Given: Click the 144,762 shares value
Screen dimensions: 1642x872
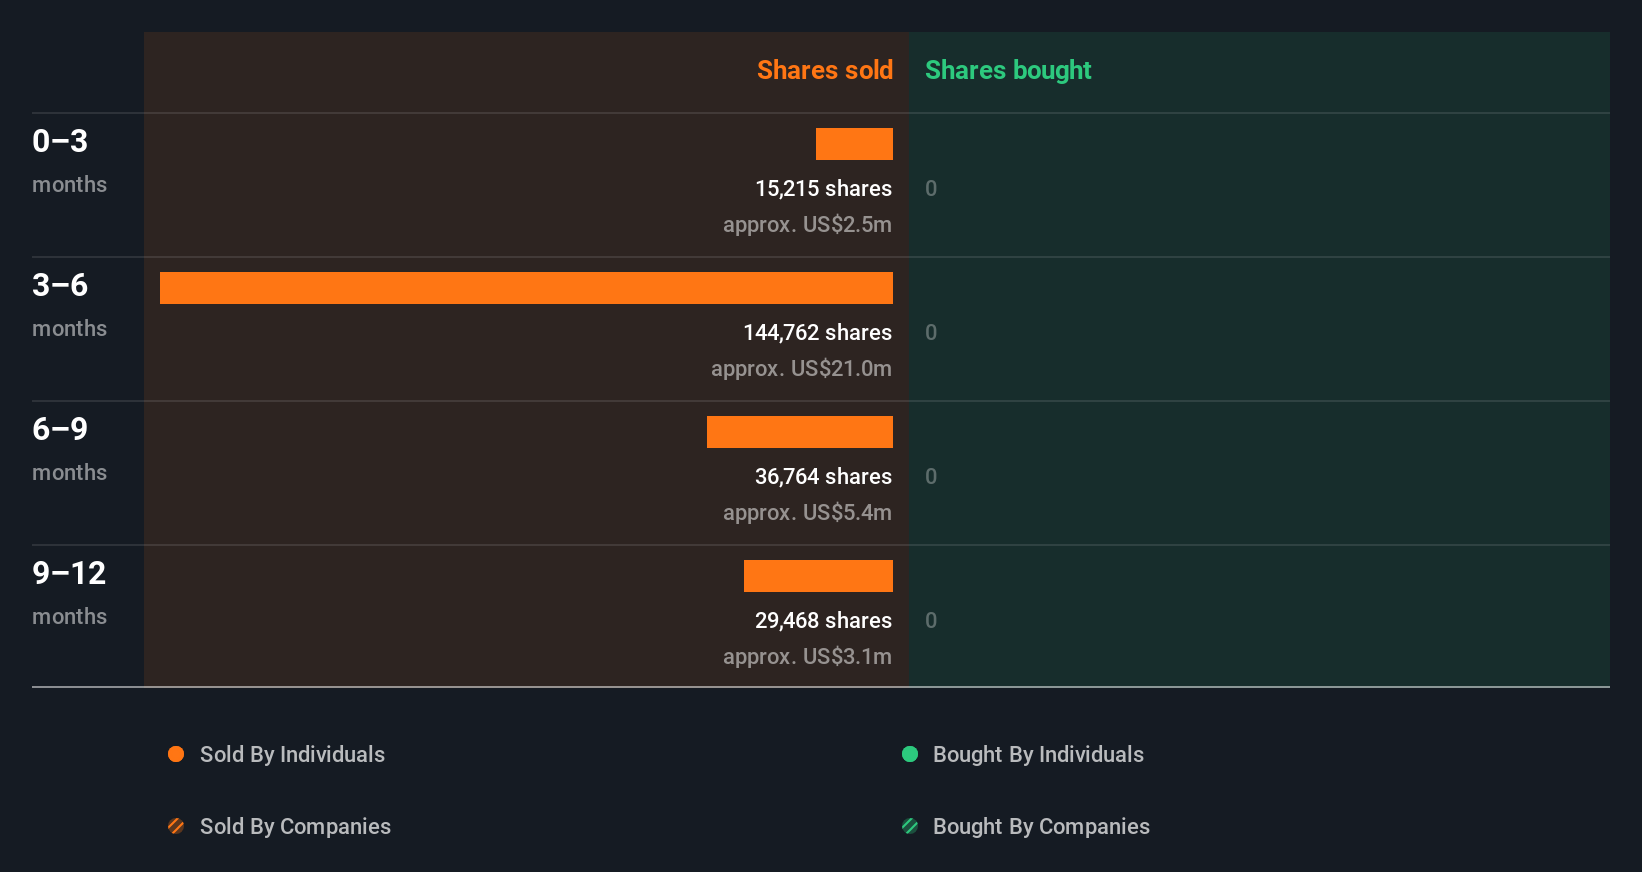Looking at the screenshot, I should pyautogui.click(x=817, y=332).
